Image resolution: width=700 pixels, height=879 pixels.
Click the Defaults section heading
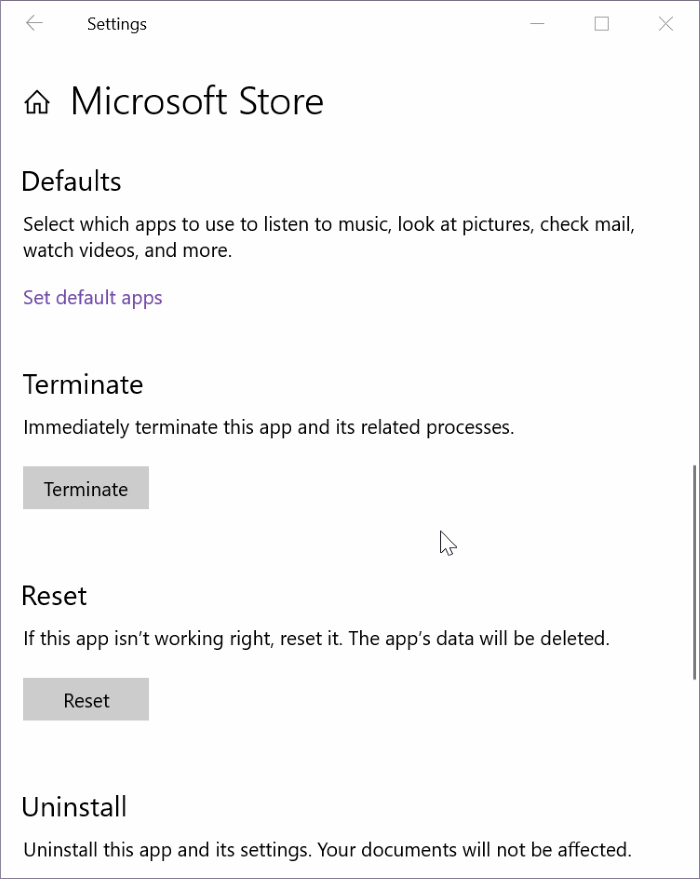71,181
